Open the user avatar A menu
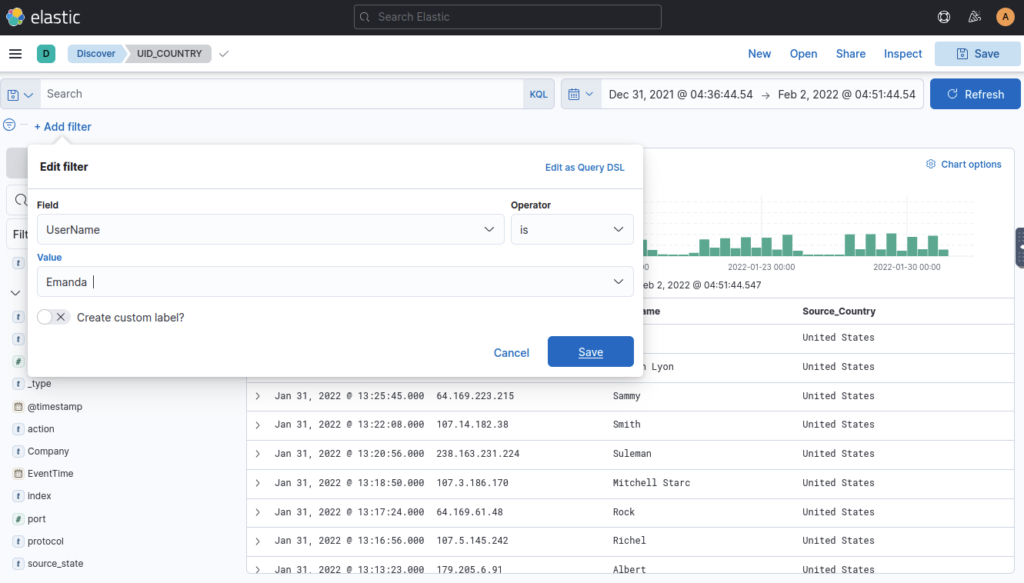The height and width of the screenshot is (583, 1024). pos(1005,17)
